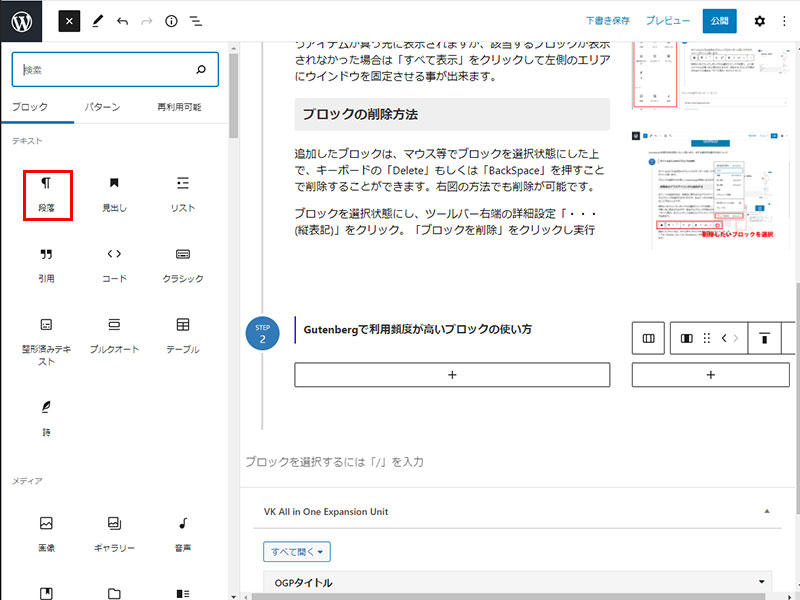Image resolution: width=800 pixels, height=600 pixels.
Task: Switch to the パターン tab
Action: coord(102,107)
